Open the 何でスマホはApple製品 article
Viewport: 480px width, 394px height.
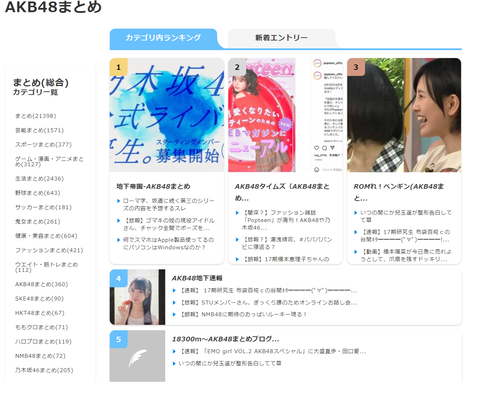point(168,243)
